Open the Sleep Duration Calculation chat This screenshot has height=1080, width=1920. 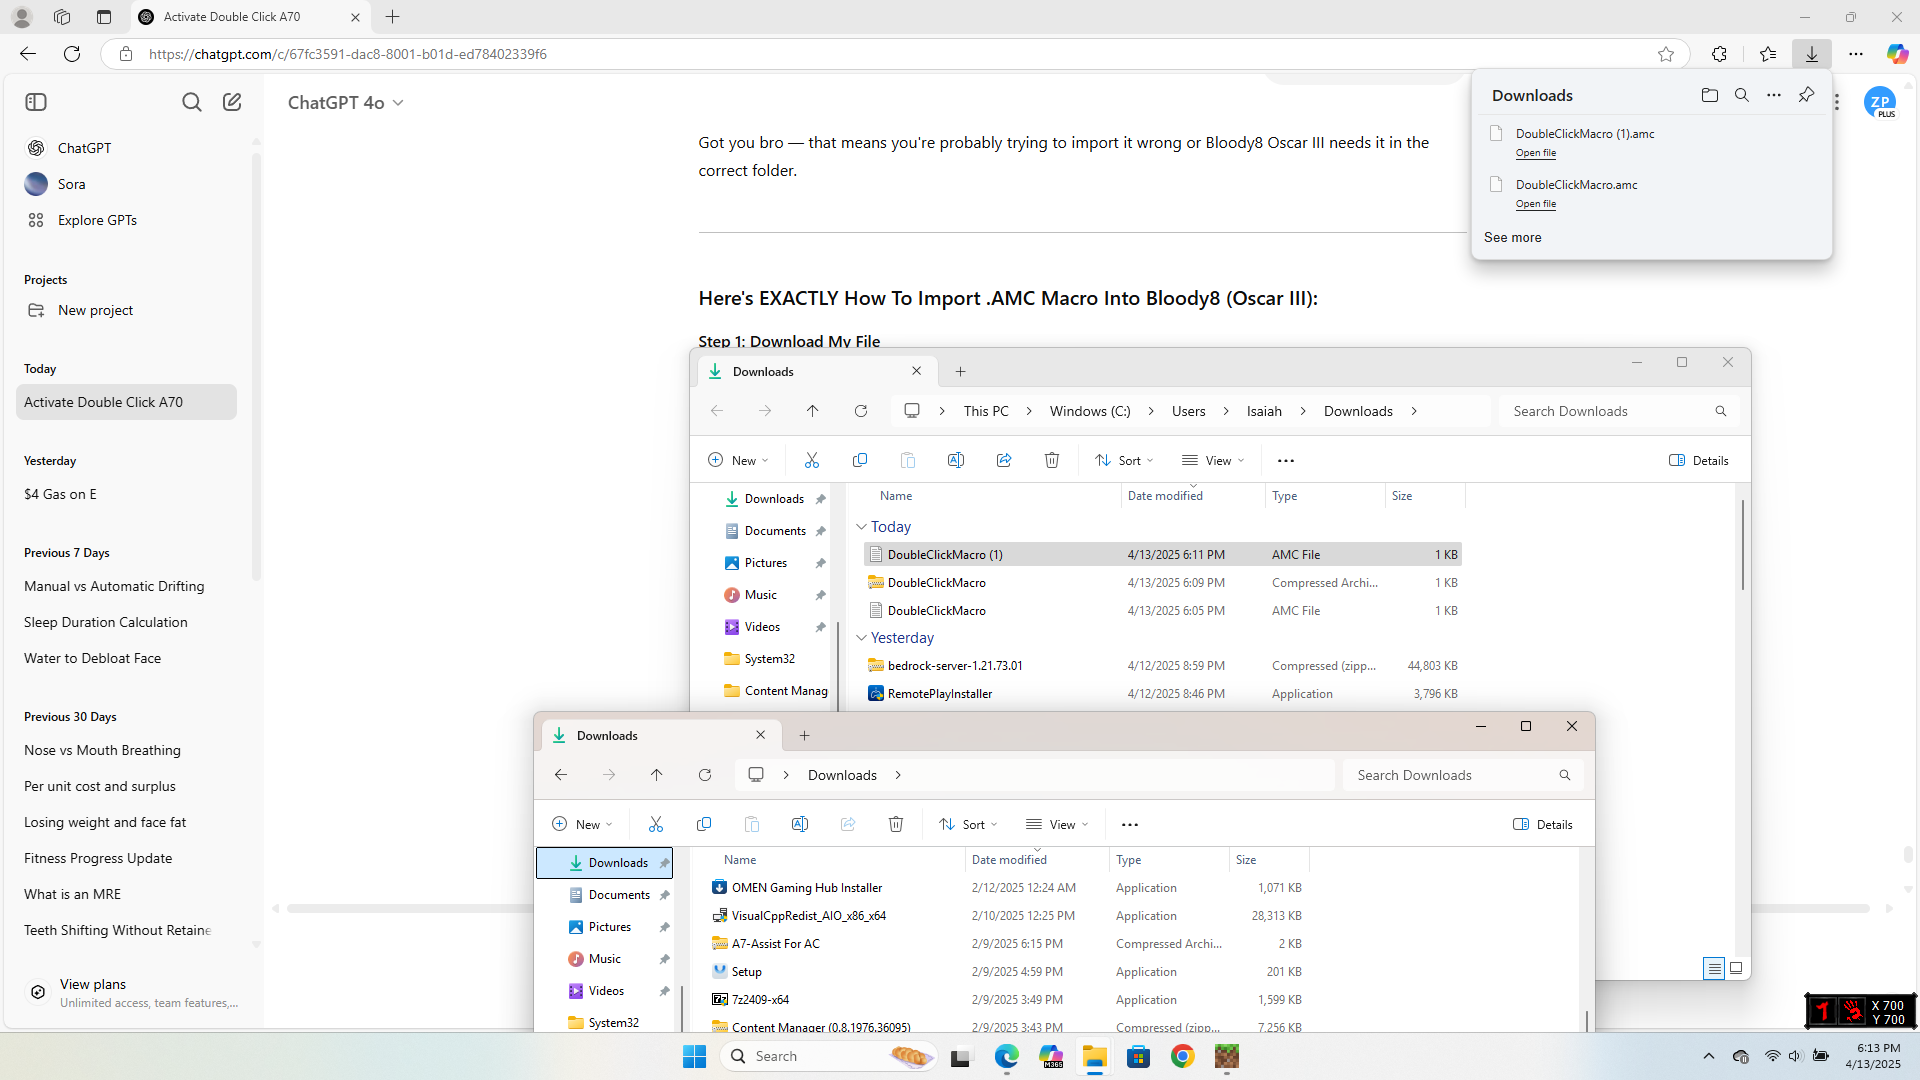105,622
